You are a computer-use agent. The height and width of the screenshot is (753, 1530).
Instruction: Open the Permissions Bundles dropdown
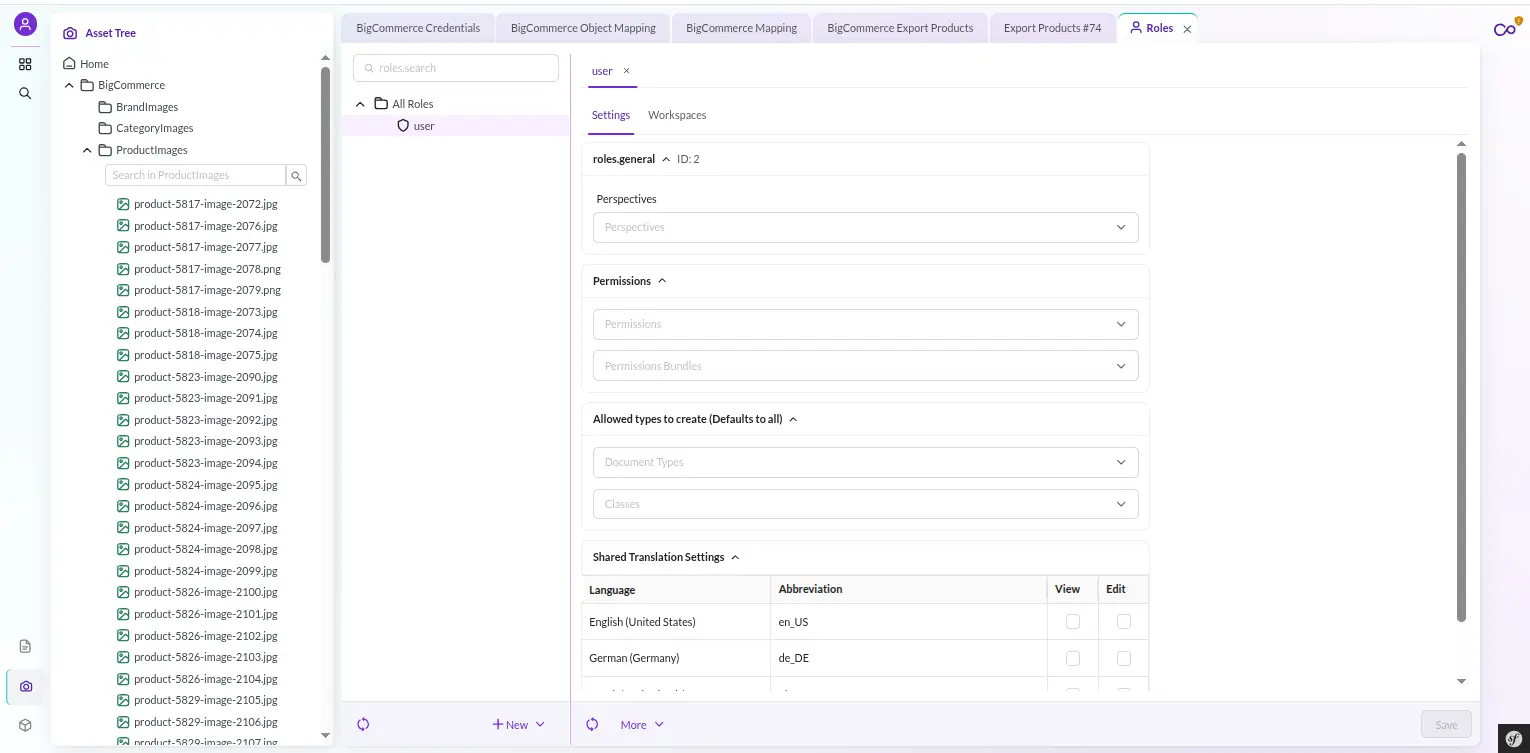tap(865, 366)
